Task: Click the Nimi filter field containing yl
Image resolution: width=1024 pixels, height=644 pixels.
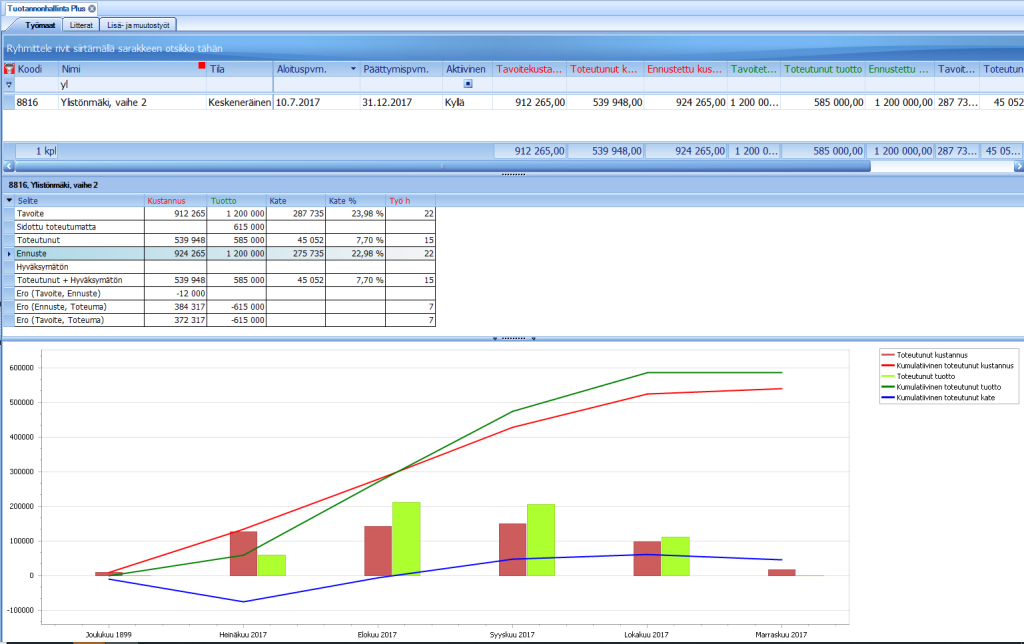Action: (x=133, y=85)
